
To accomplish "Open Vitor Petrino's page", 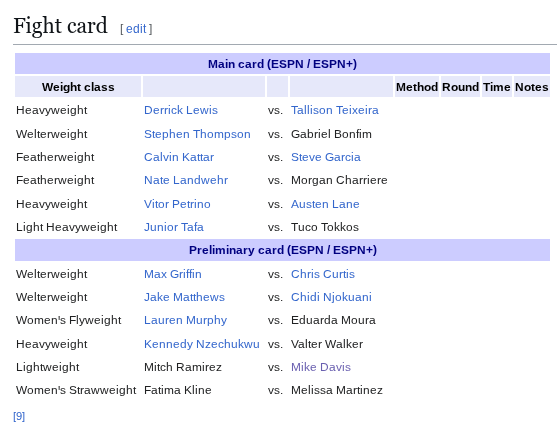I will pos(177,204).
